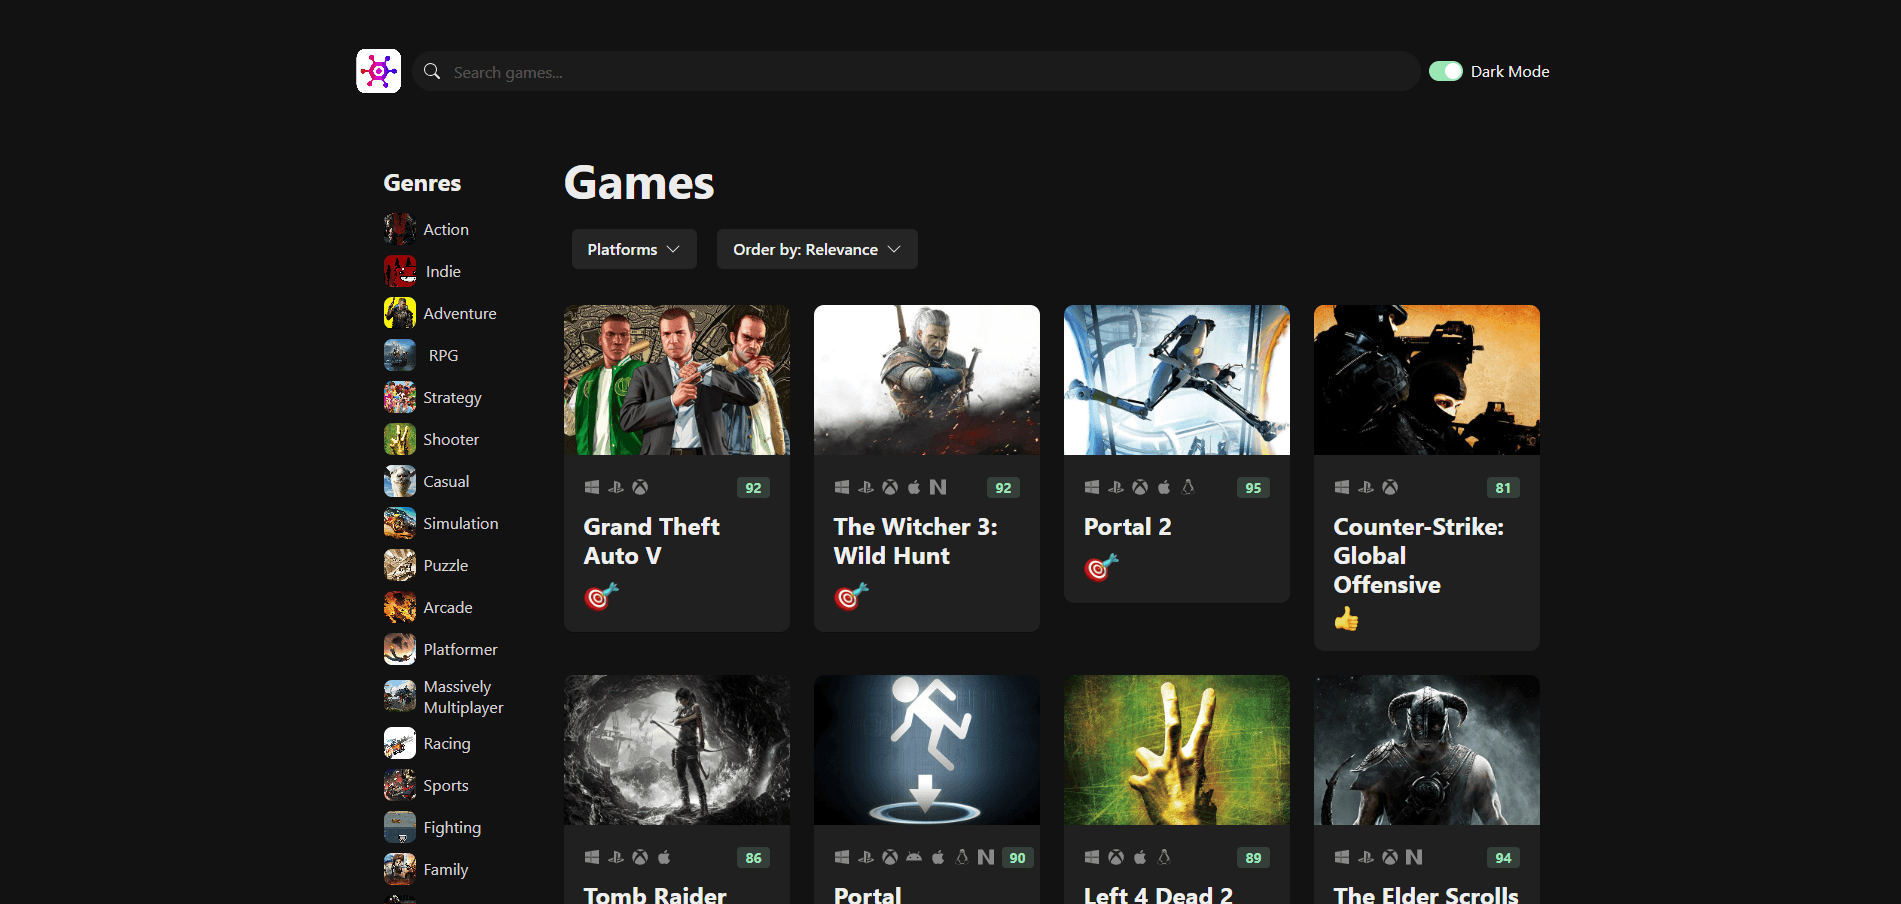The width and height of the screenshot is (1901, 904).
Task: Click the Indie genre icon
Action: (x=400, y=271)
